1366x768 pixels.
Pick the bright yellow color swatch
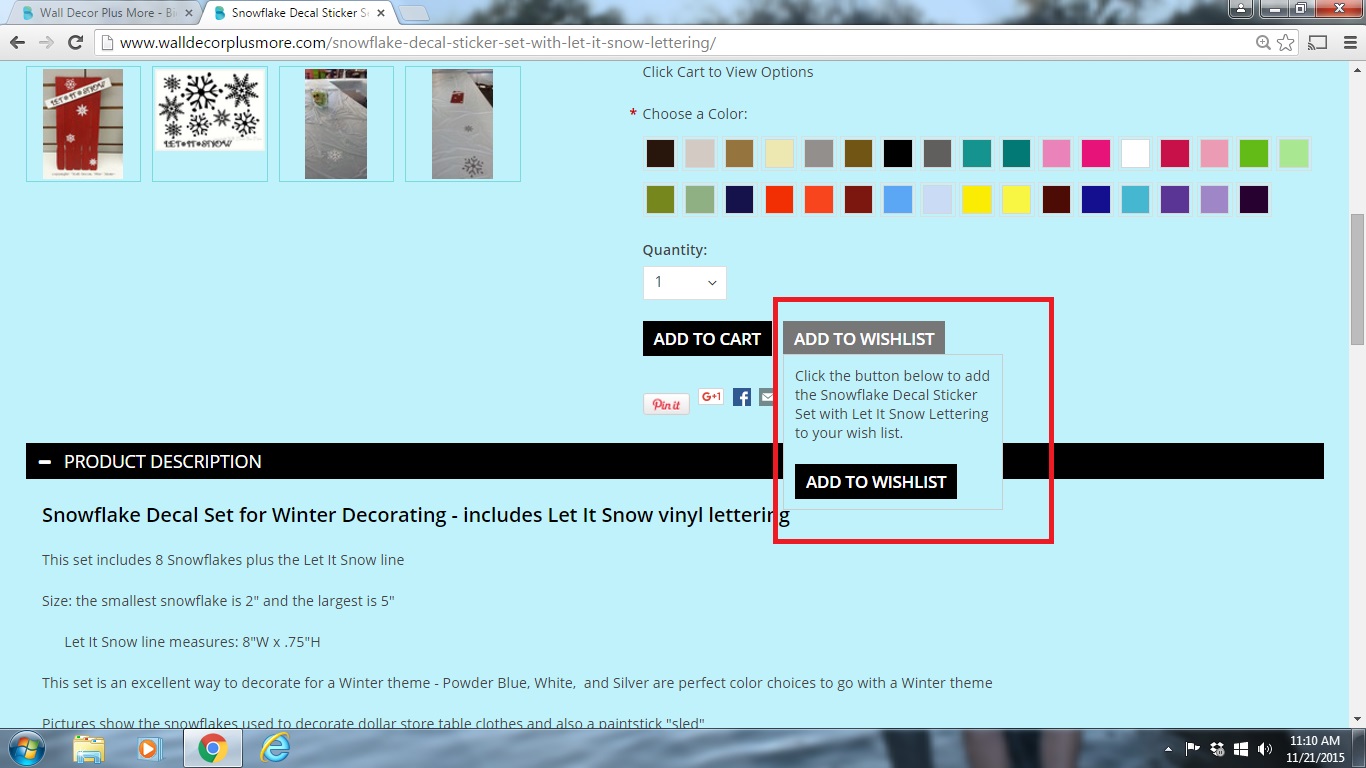(976, 199)
